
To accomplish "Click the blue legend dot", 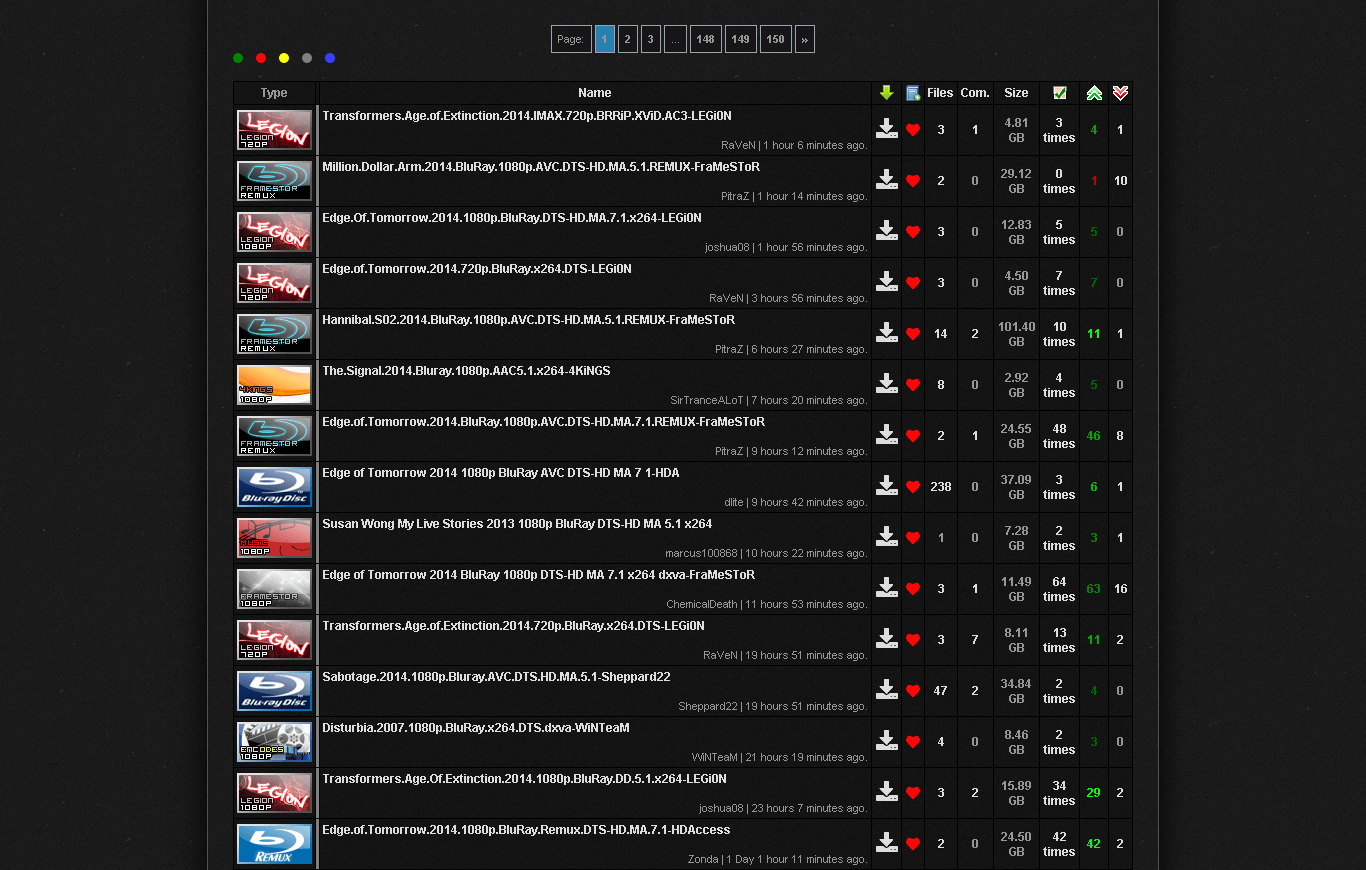I will 330,58.
